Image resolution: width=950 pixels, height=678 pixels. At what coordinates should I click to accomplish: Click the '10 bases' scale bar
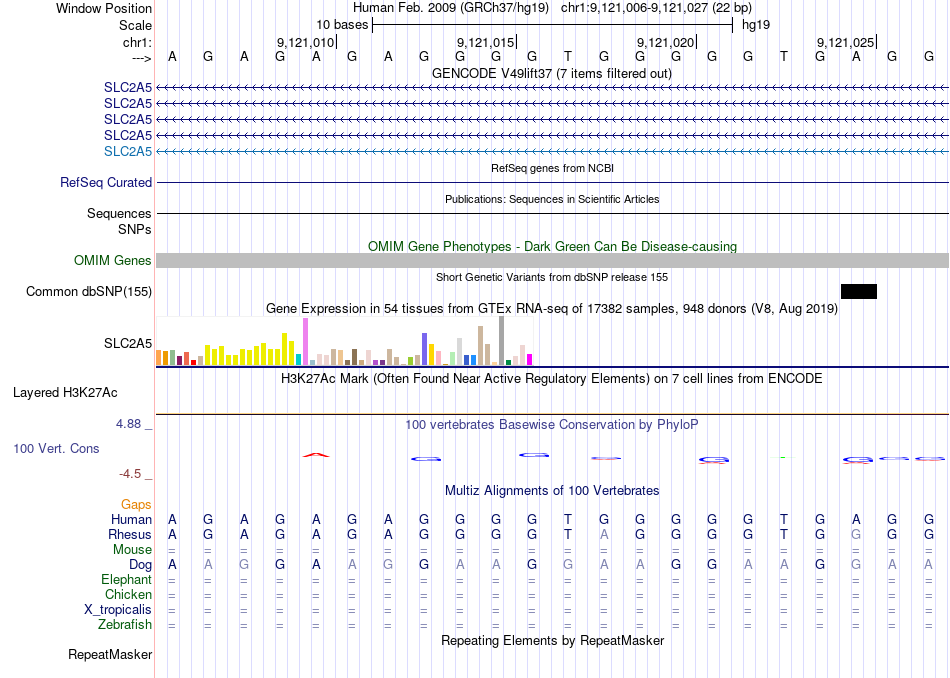tap(552, 25)
